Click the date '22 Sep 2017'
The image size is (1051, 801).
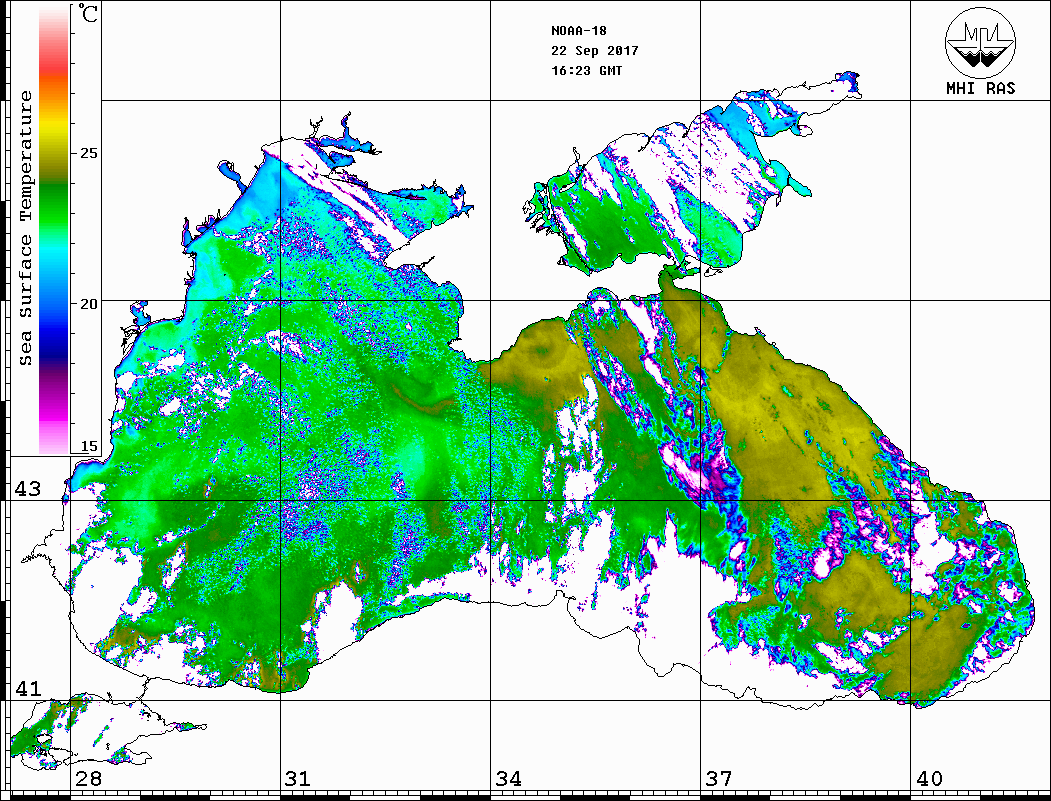coord(595,51)
